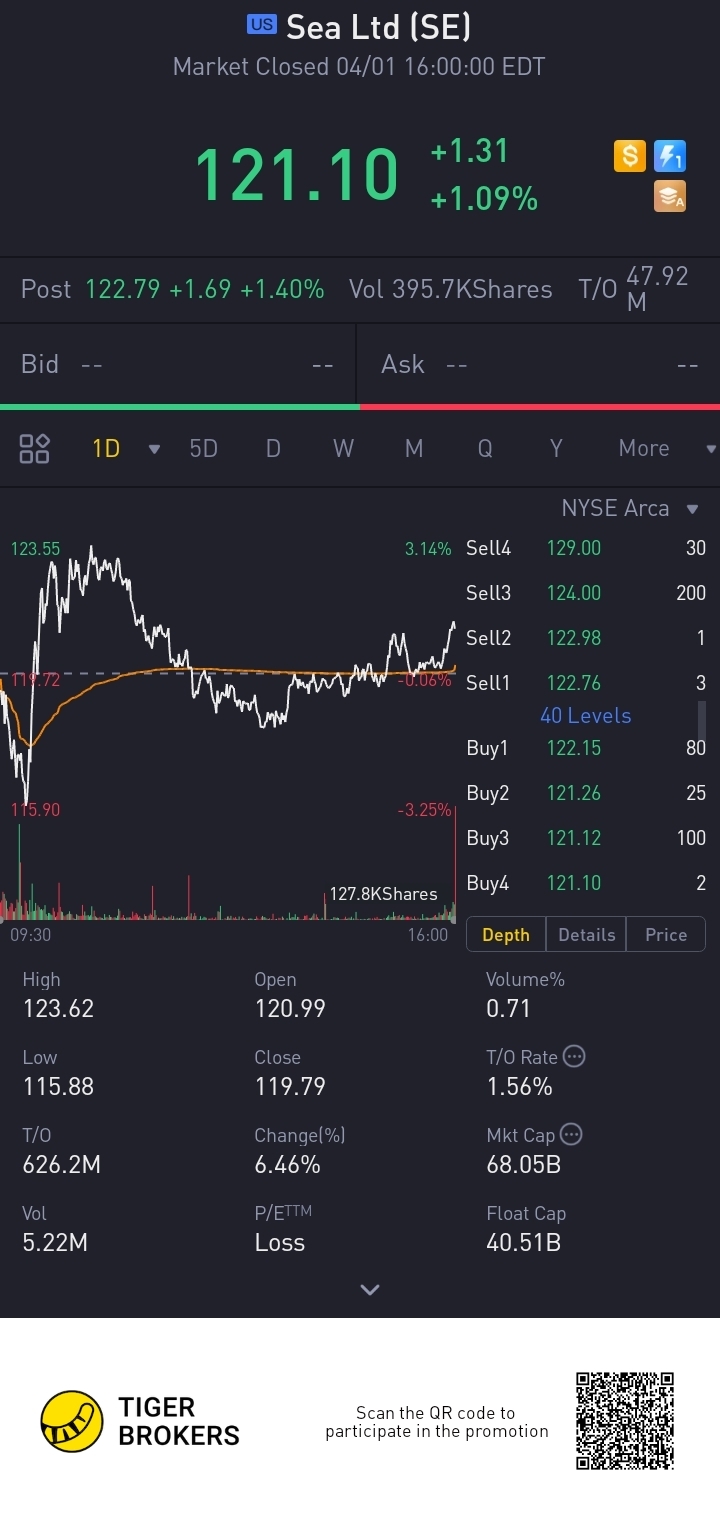Tap the Low value 115.88

(x=58, y=1086)
